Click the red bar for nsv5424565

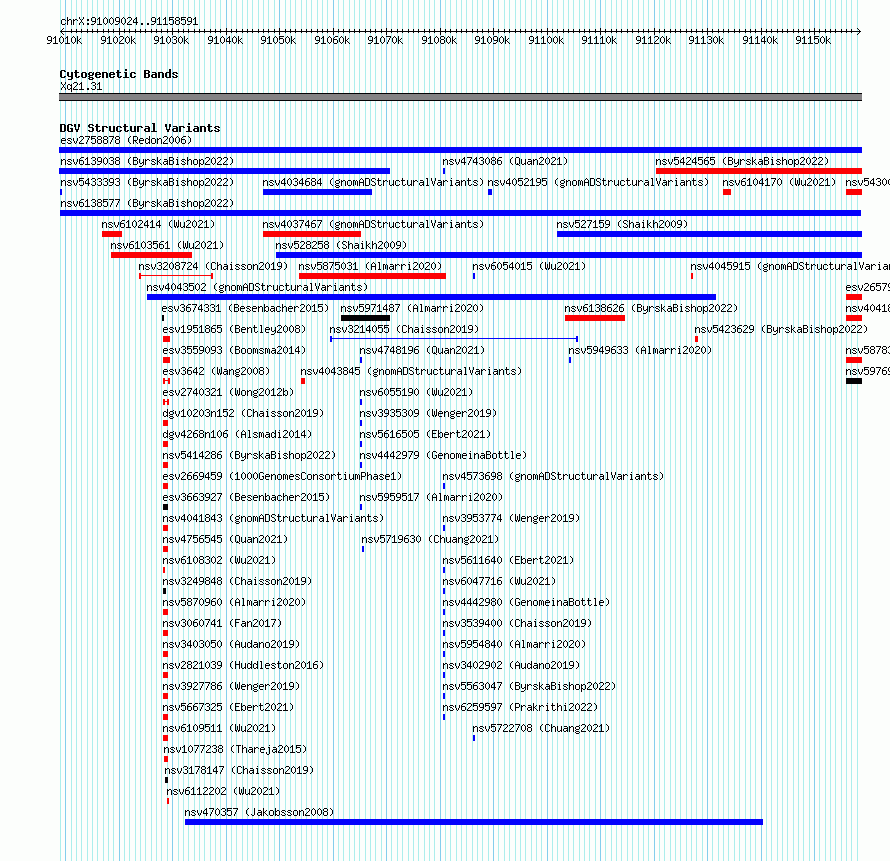(759, 171)
